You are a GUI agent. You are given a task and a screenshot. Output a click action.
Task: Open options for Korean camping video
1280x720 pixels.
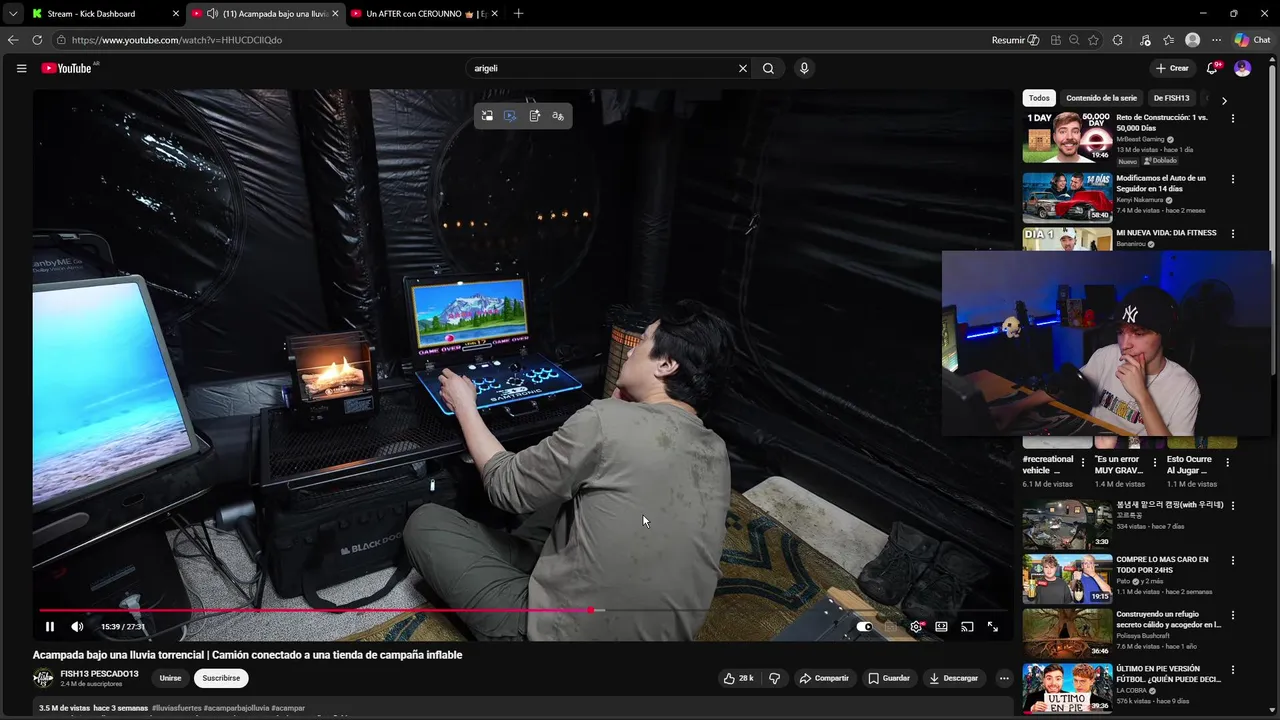tap(1232, 506)
